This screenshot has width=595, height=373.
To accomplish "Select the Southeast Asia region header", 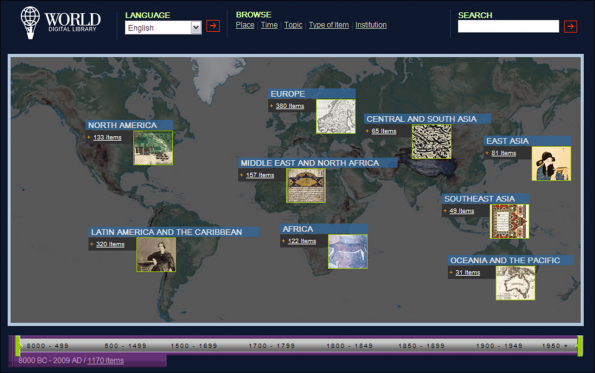I will click(485, 198).
